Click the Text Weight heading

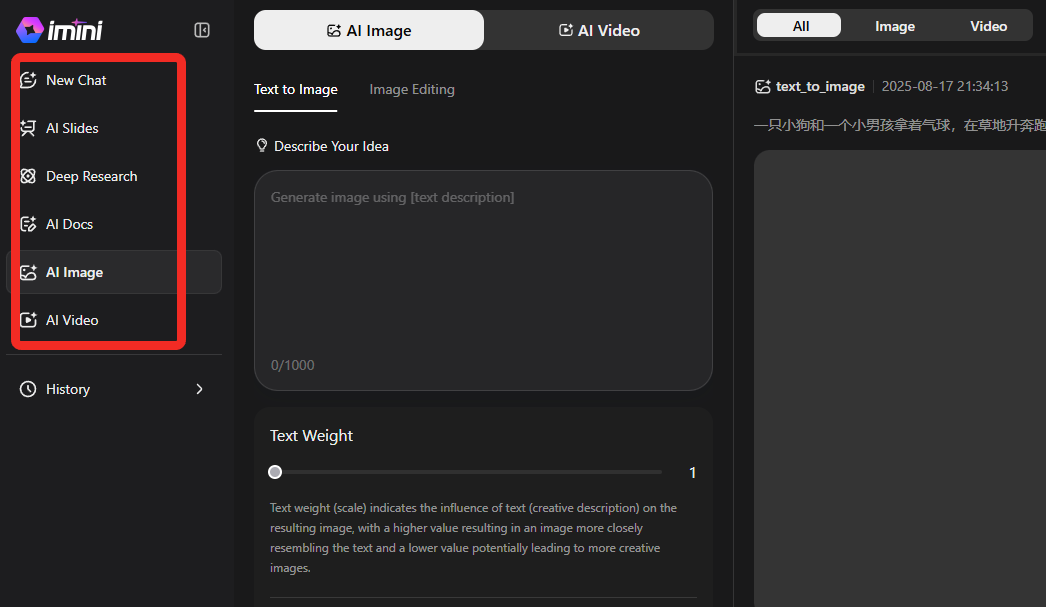[x=311, y=436]
